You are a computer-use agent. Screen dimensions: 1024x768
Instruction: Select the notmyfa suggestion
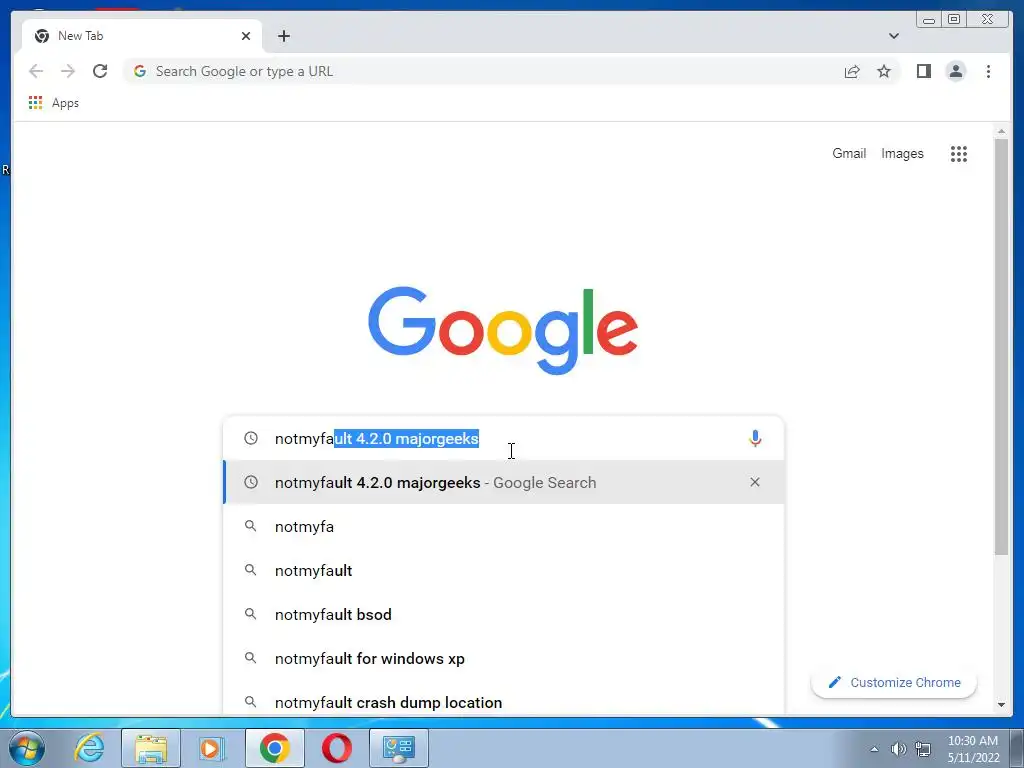coord(504,526)
